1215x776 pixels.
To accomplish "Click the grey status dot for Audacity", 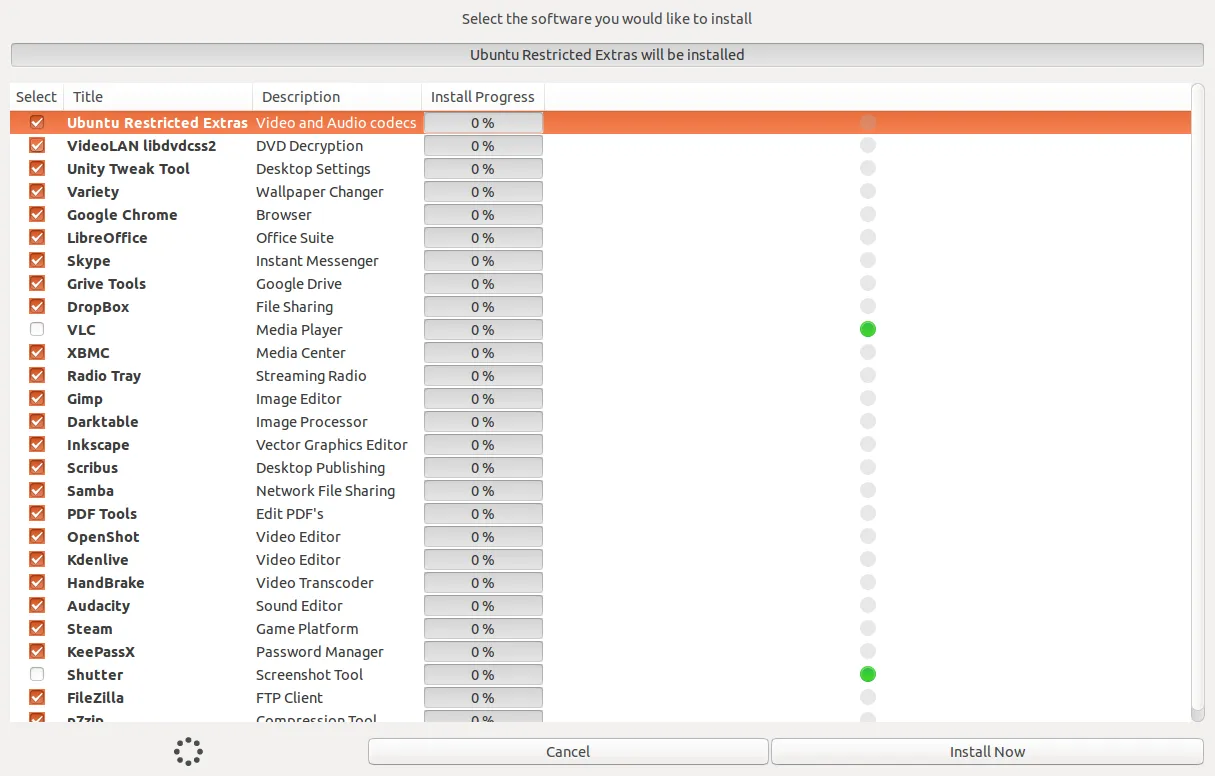I will coord(868,605).
